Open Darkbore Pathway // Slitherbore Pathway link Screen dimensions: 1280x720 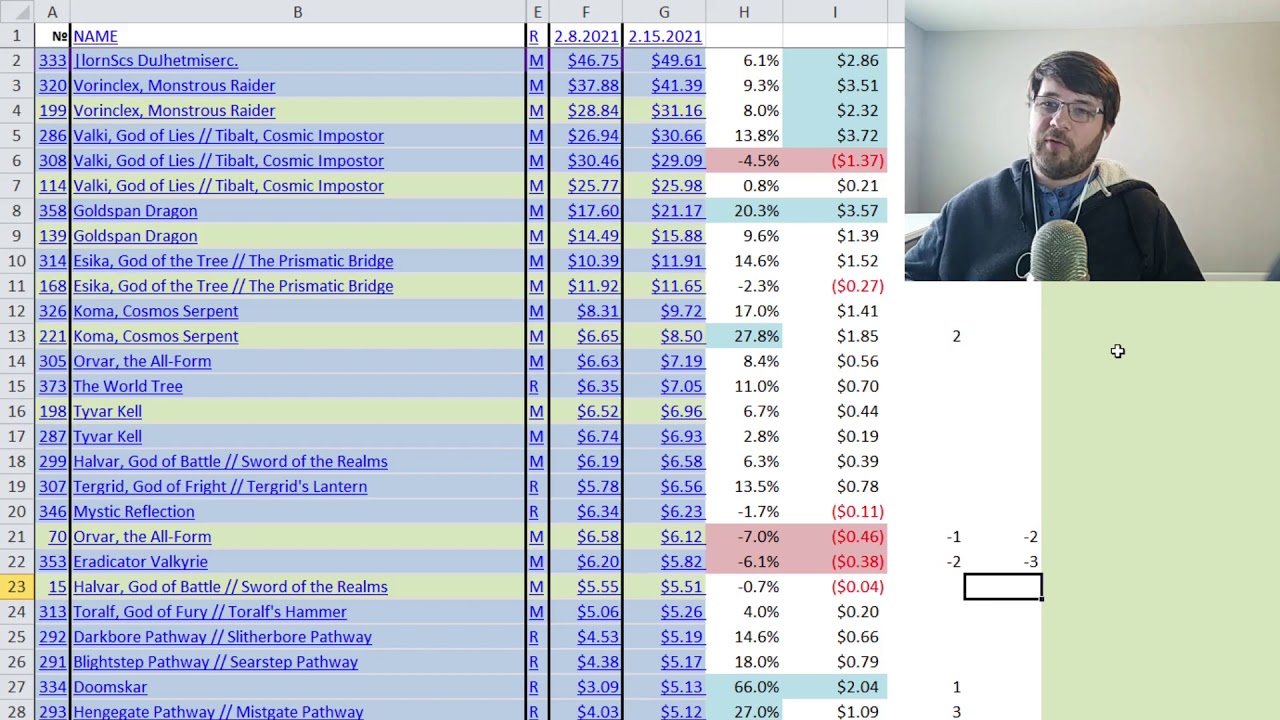point(222,637)
